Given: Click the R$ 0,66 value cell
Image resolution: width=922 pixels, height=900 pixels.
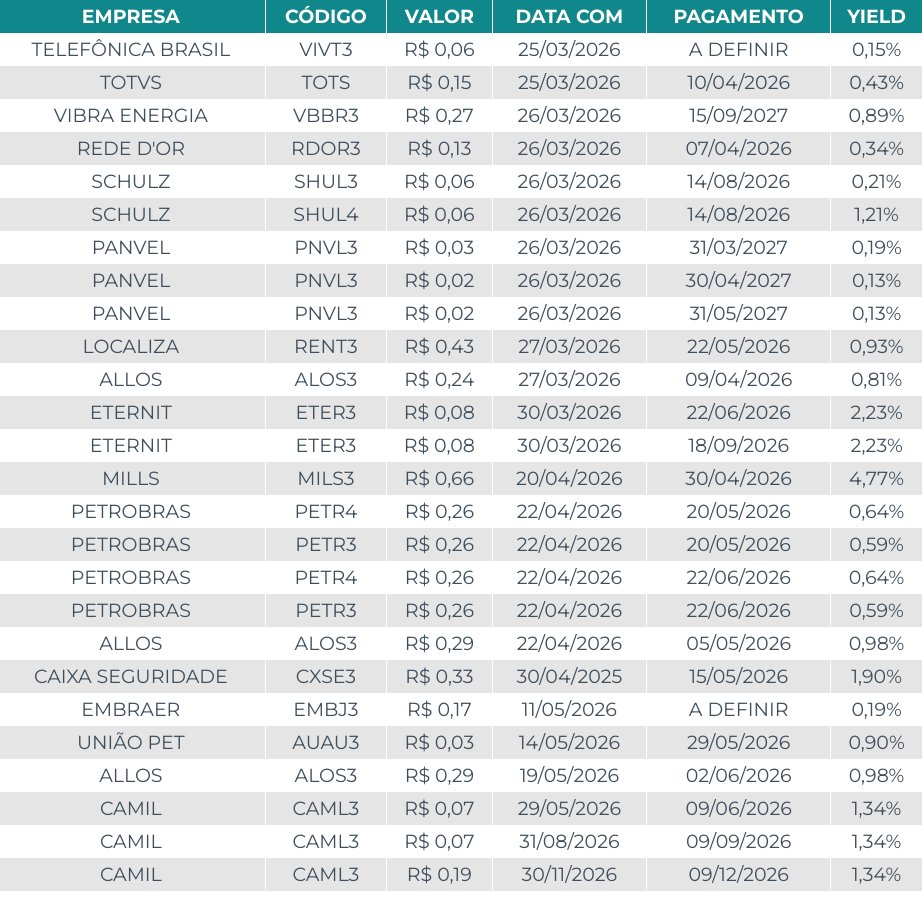Looking at the screenshot, I should 439,478.
